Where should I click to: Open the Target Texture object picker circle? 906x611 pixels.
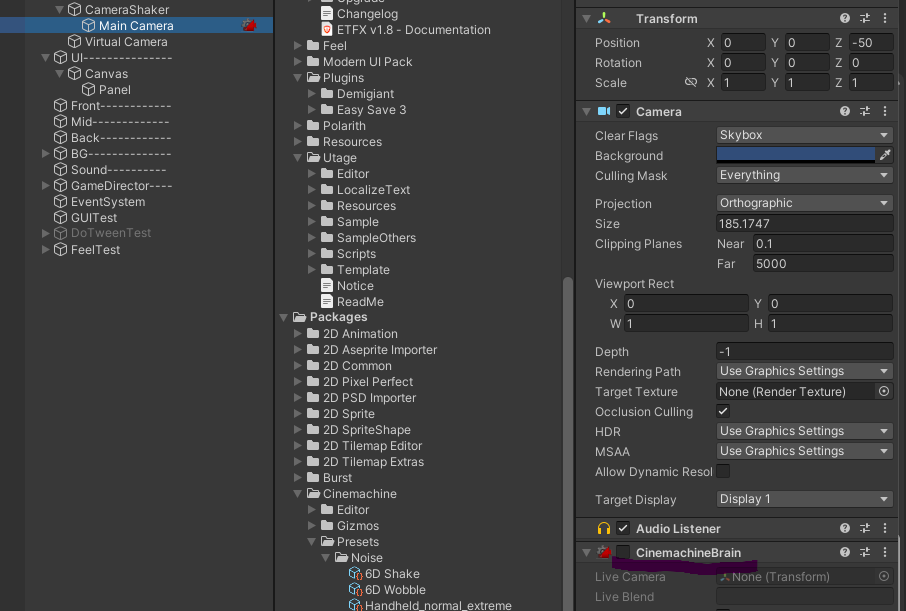pos(884,391)
